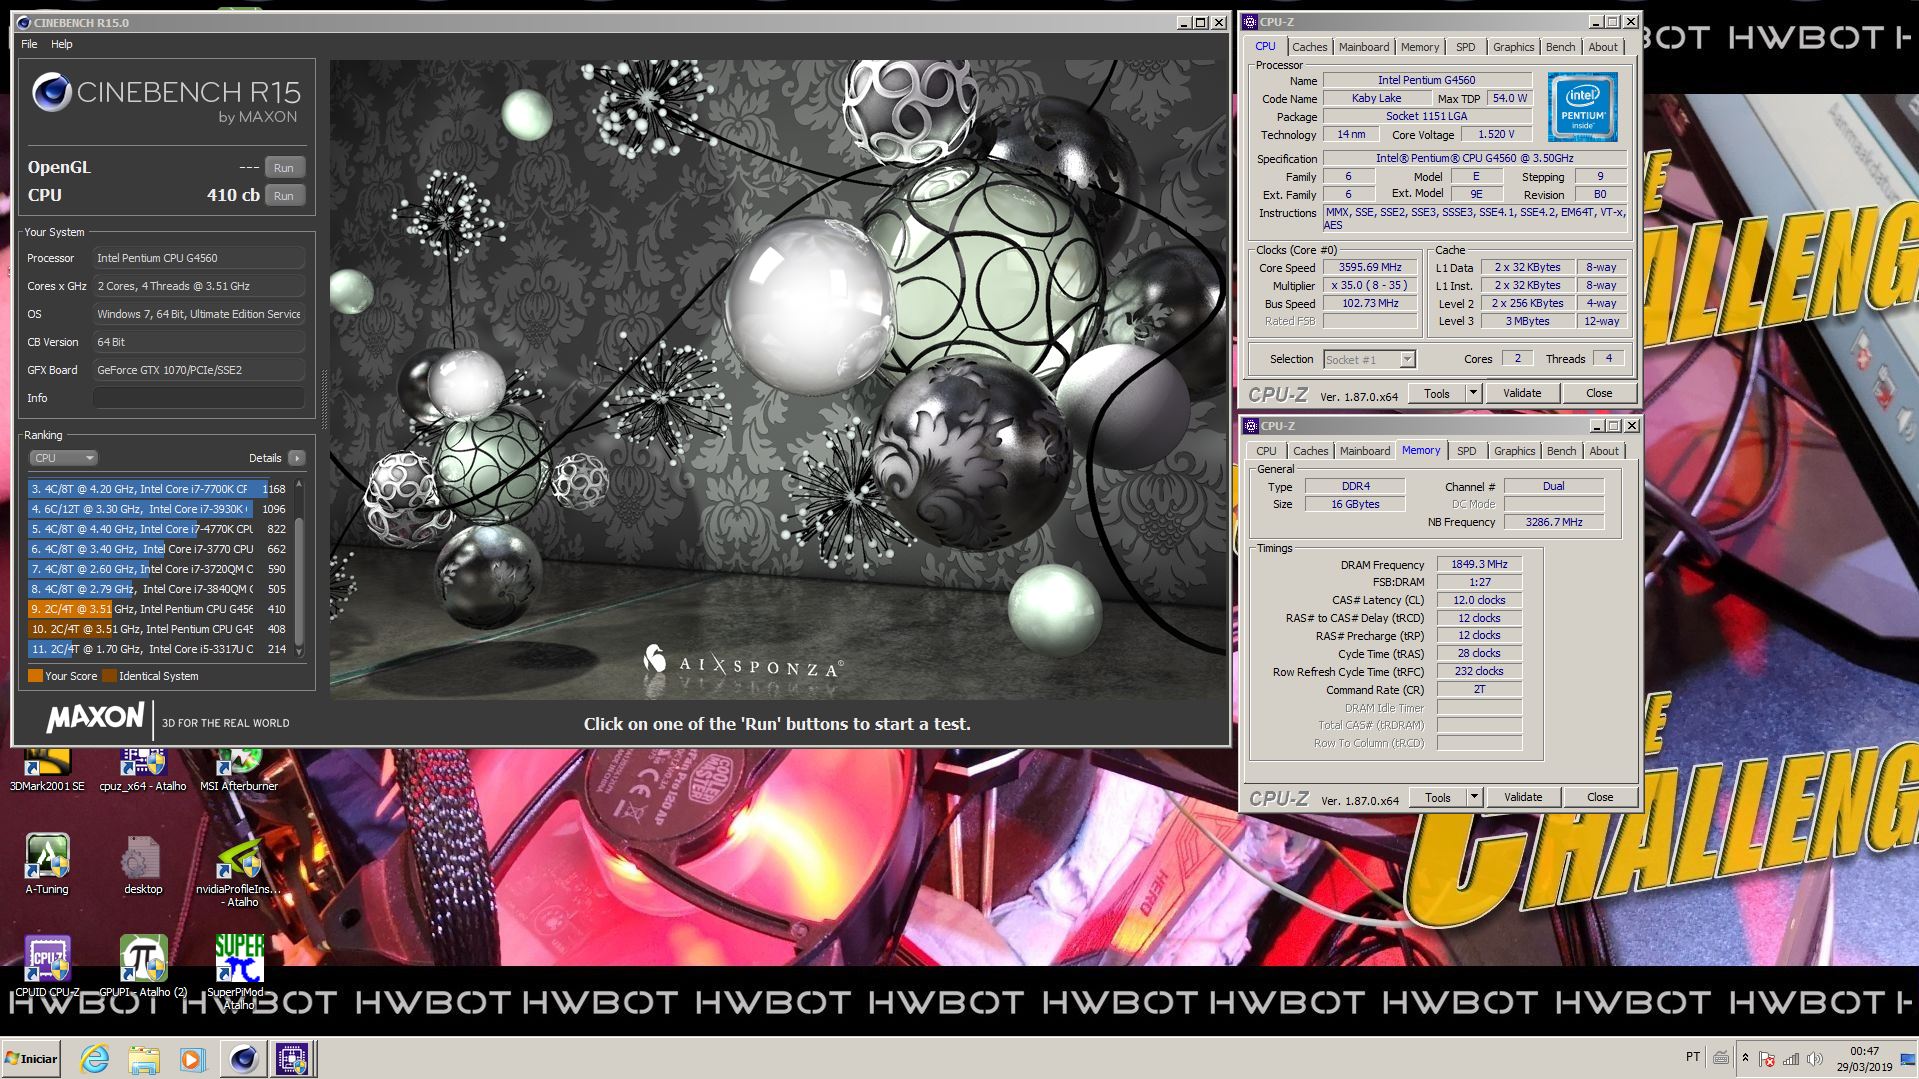Open Windows Explorer folder in taskbar
The width and height of the screenshot is (1919, 1079).
144,1059
